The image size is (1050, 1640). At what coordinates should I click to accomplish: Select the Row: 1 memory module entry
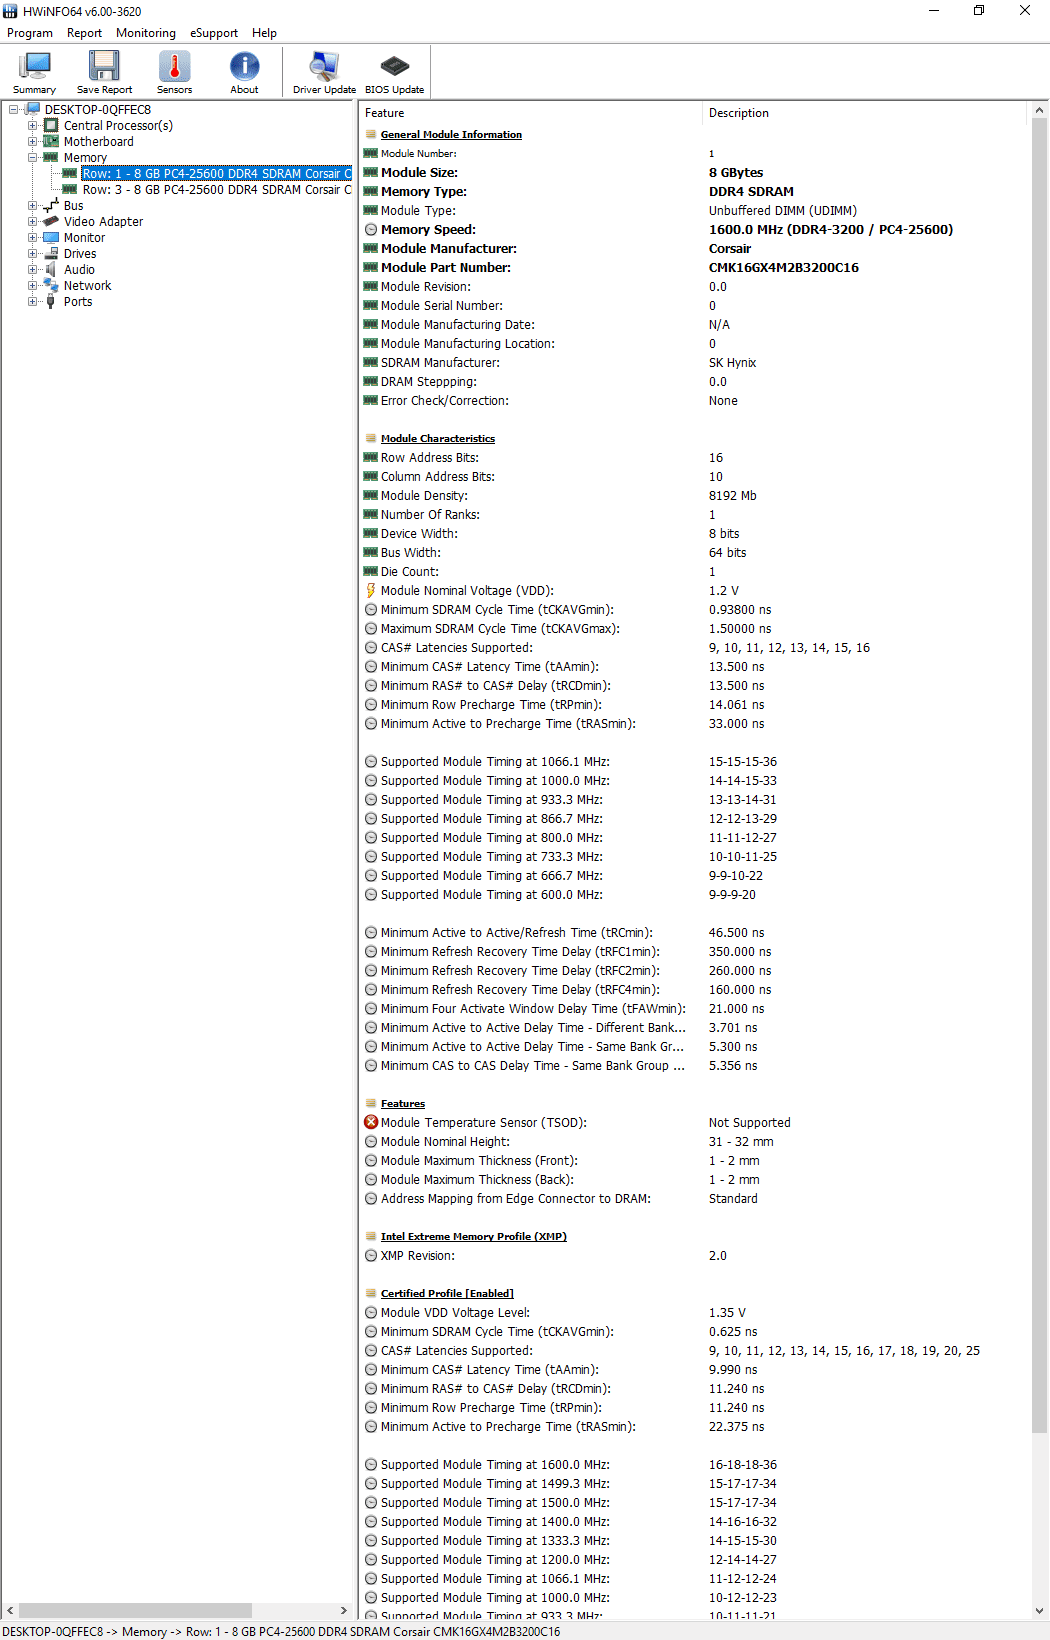coord(216,174)
